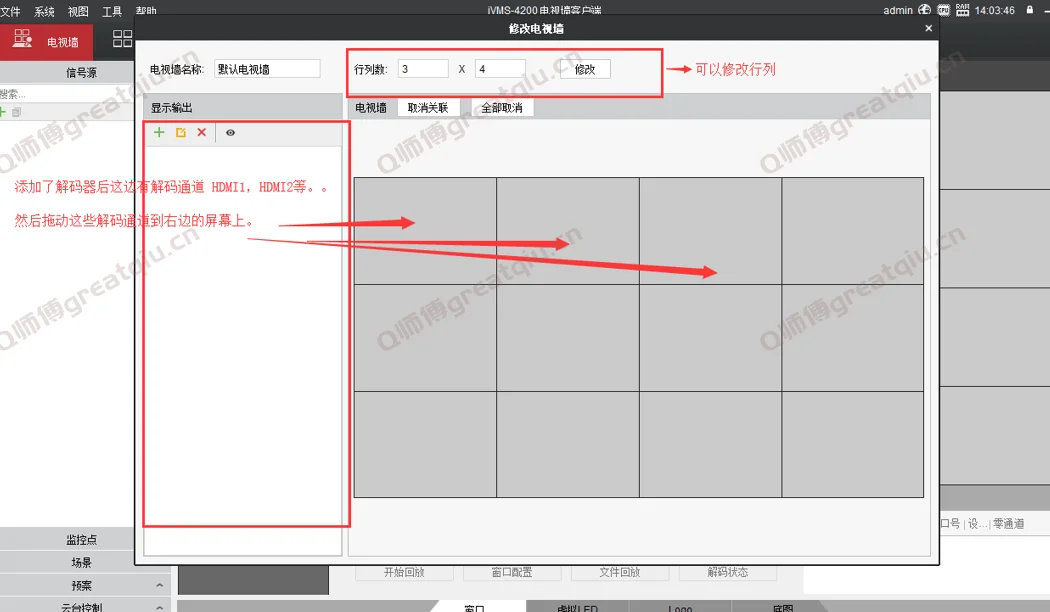Click the 取消关联 button

428,108
